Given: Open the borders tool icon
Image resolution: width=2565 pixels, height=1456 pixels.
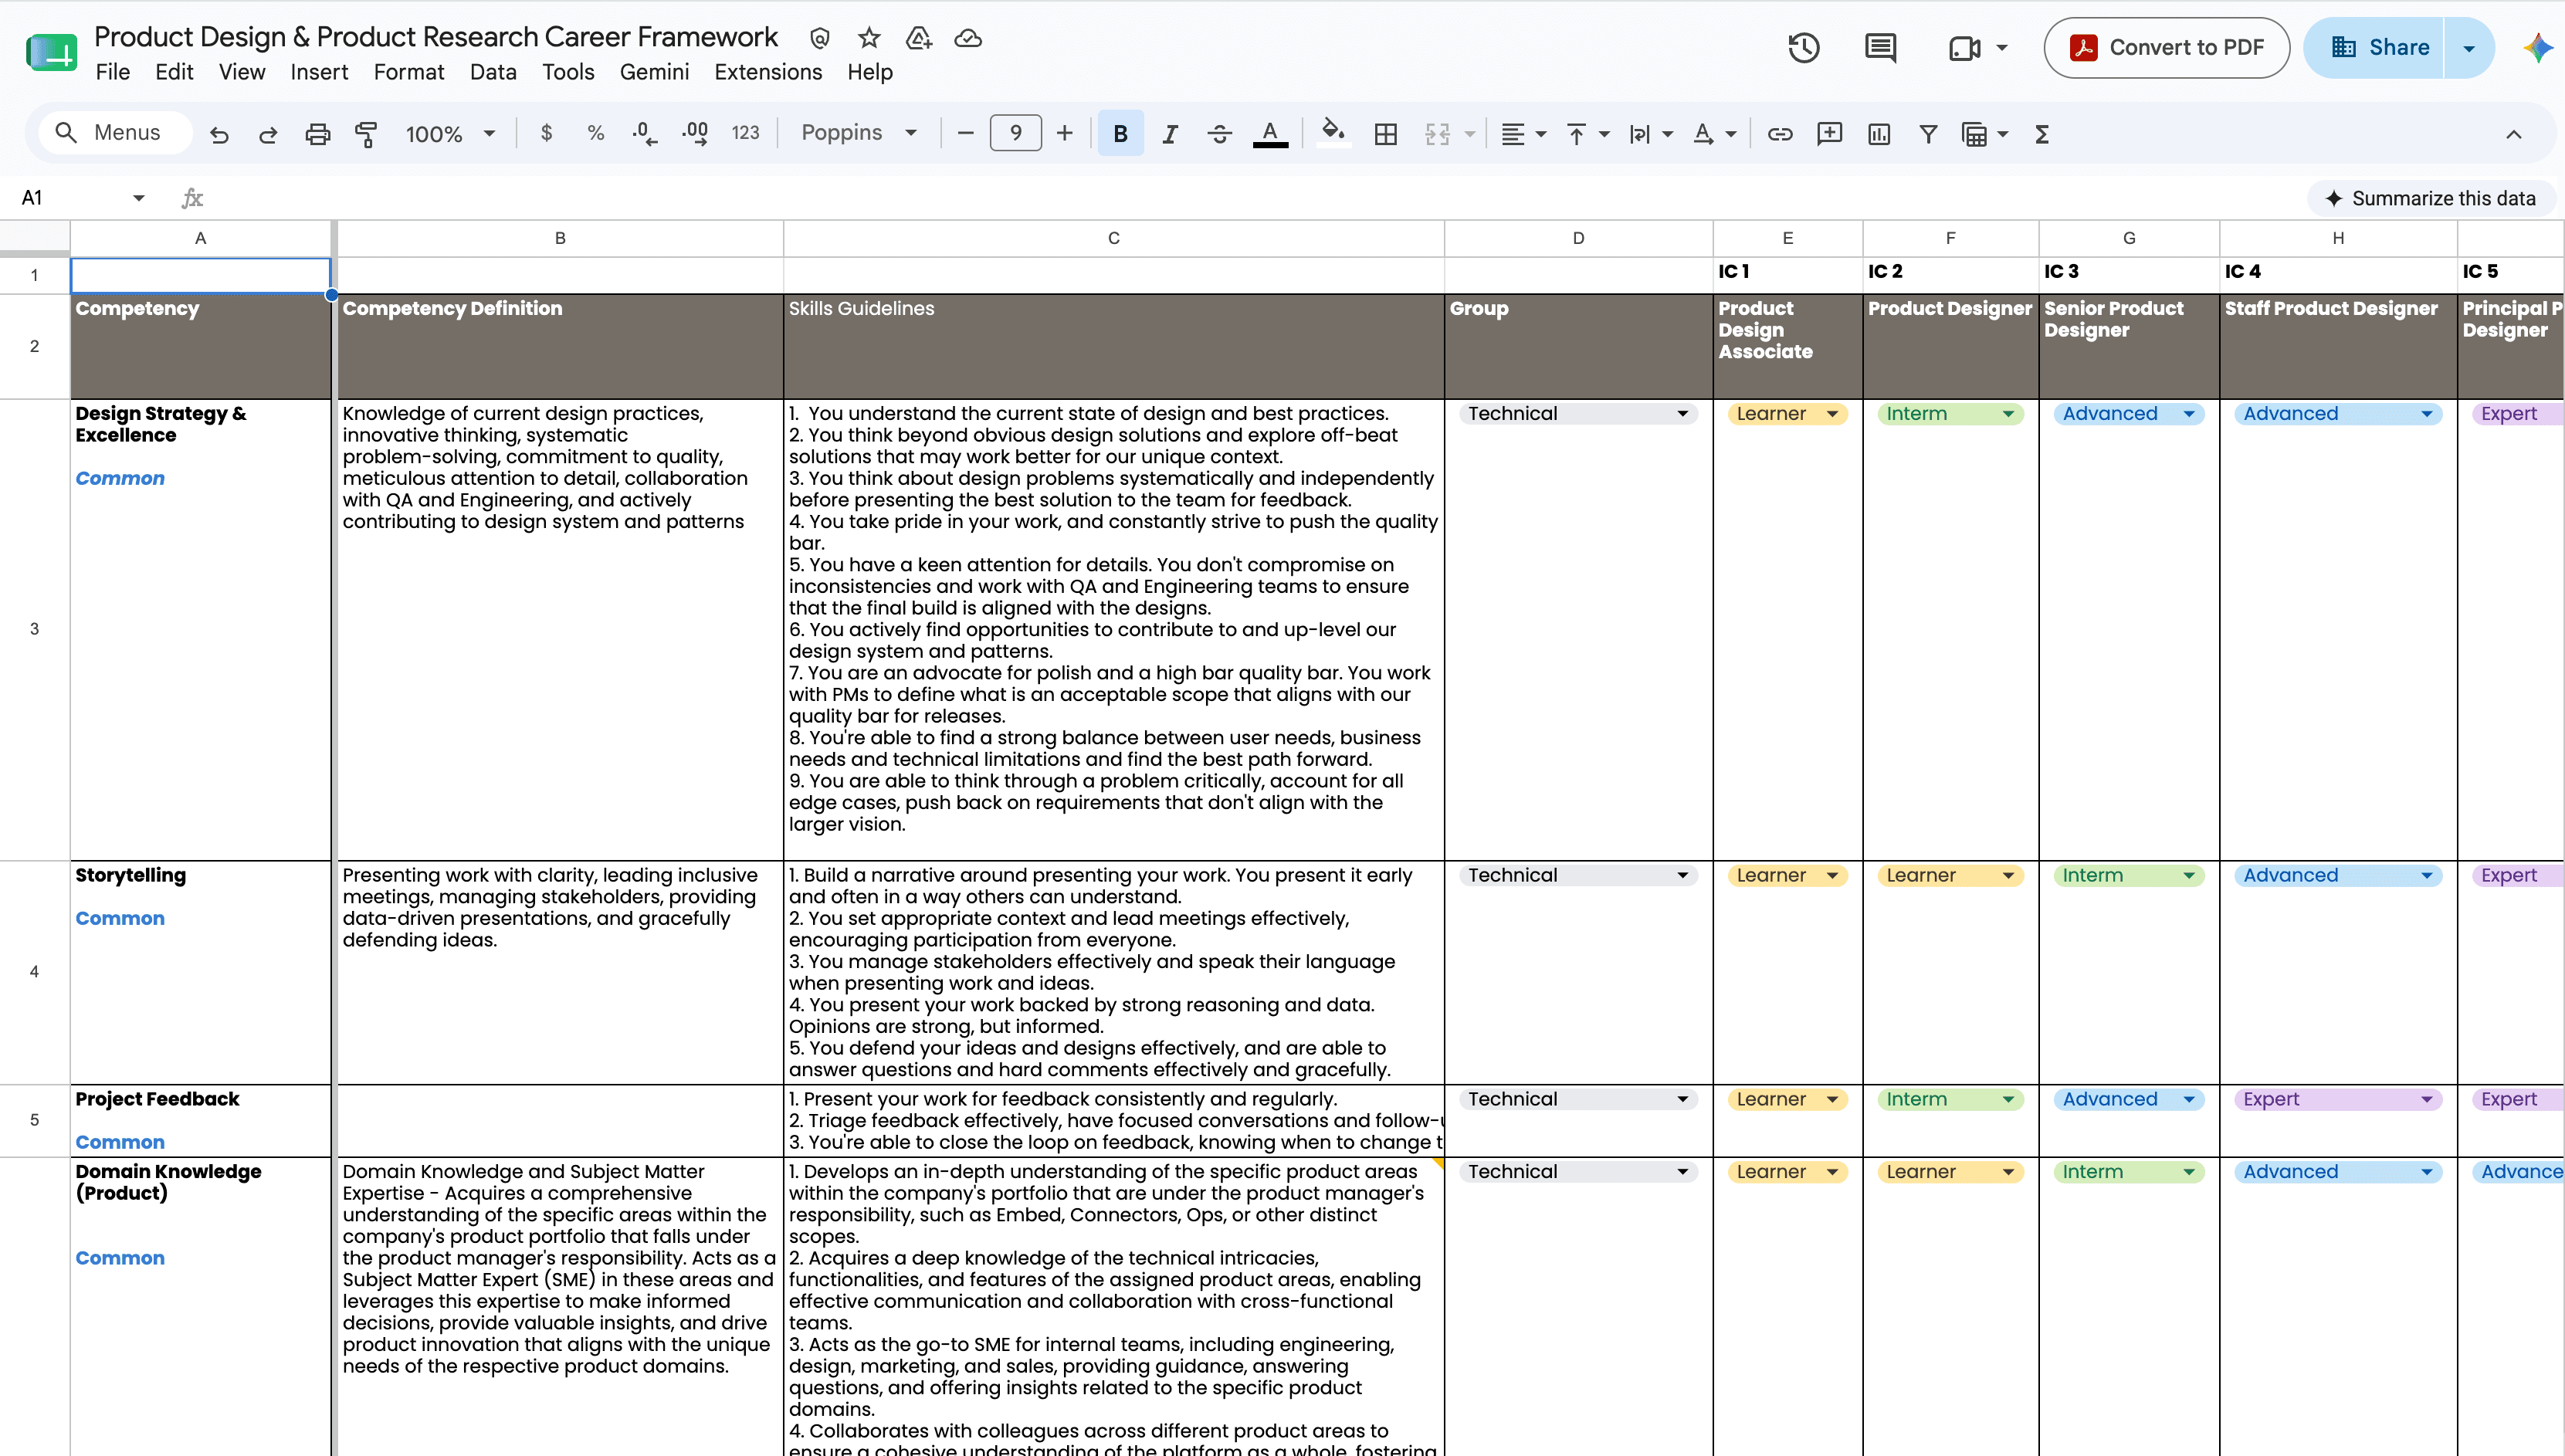Looking at the screenshot, I should click(1386, 134).
